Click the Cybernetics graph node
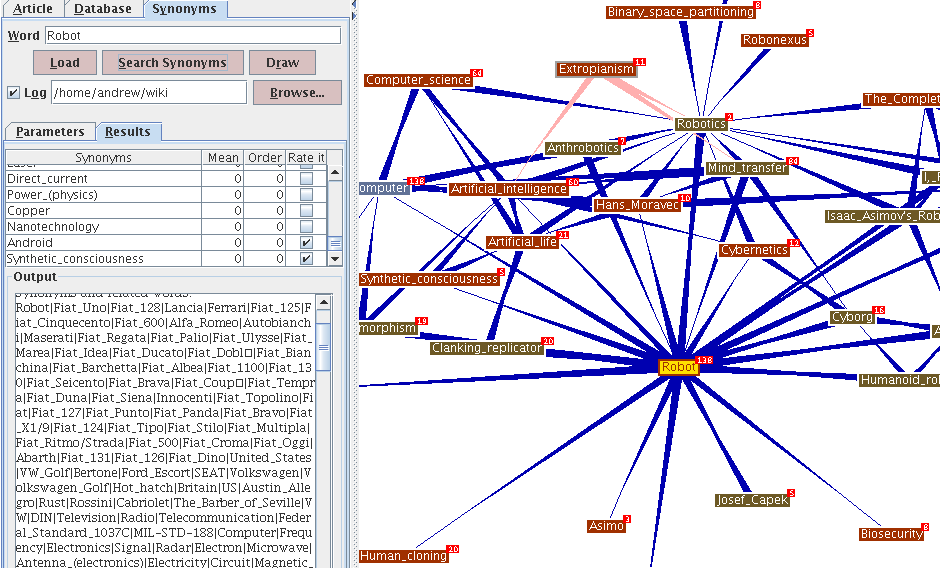 pos(754,250)
